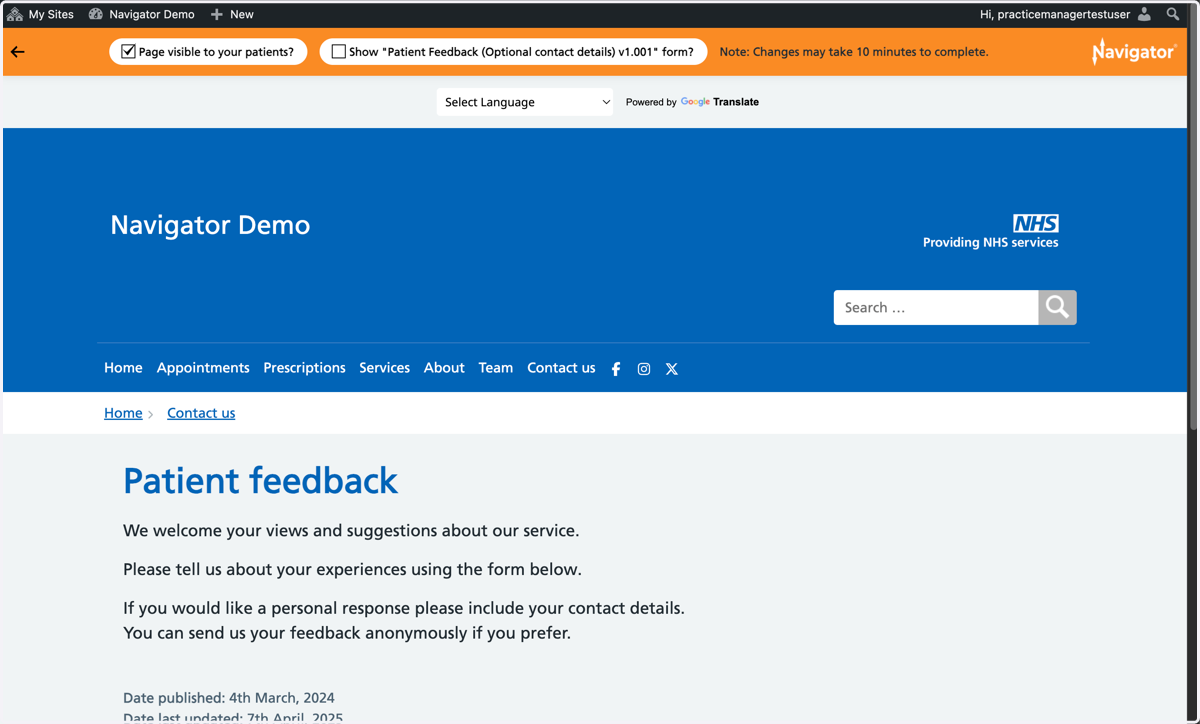This screenshot has height=724, width=1200.
Task: Click the note about changes taking 10 minutes
Action: click(x=854, y=52)
